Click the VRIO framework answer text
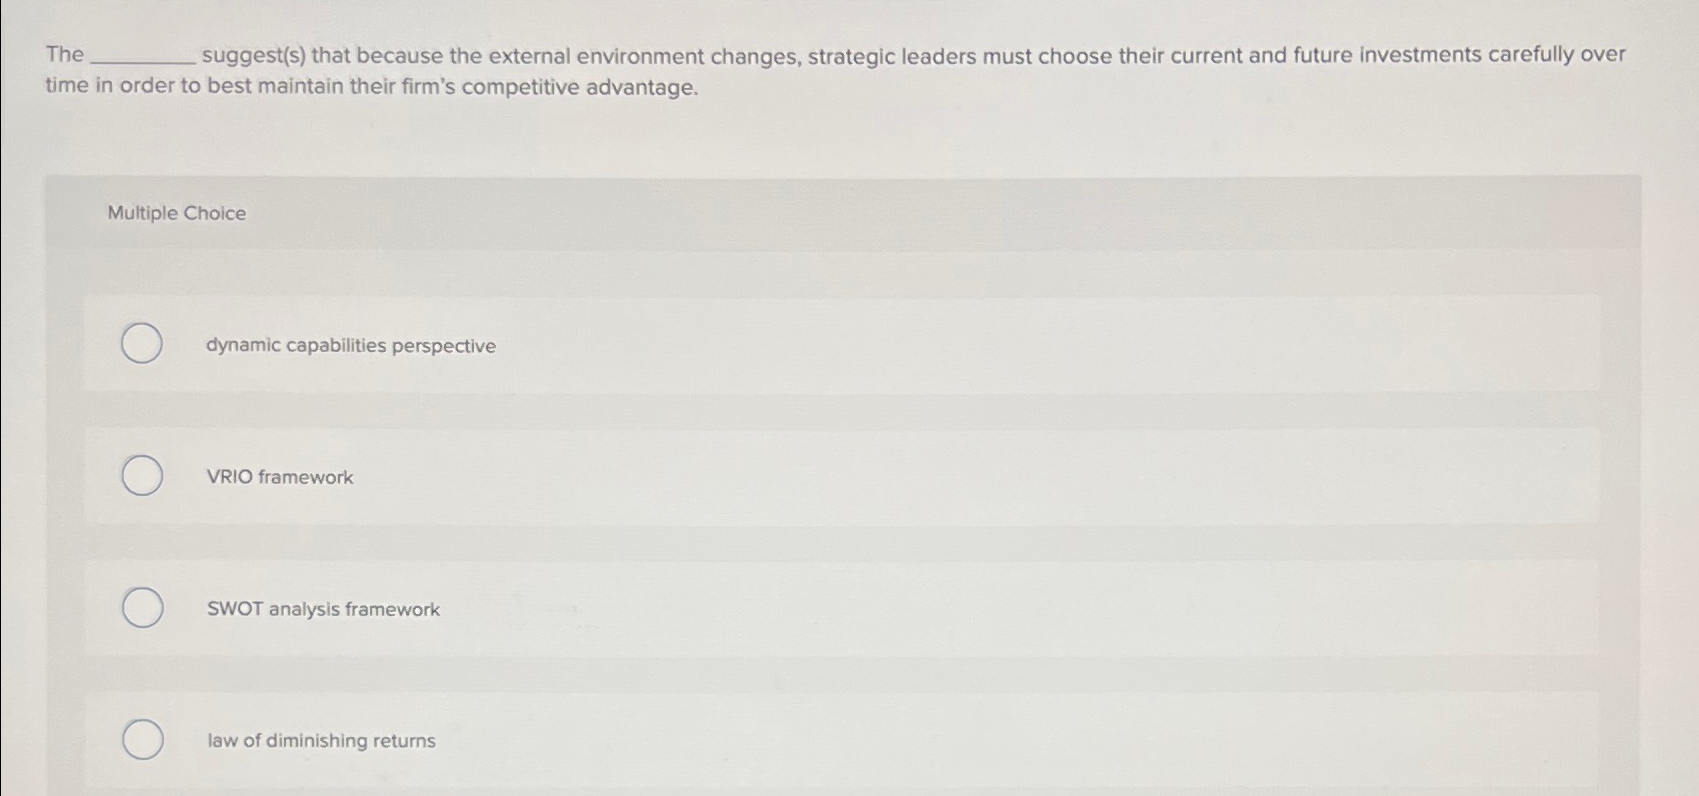This screenshot has height=796, width=1699. [x=279, y=477]
